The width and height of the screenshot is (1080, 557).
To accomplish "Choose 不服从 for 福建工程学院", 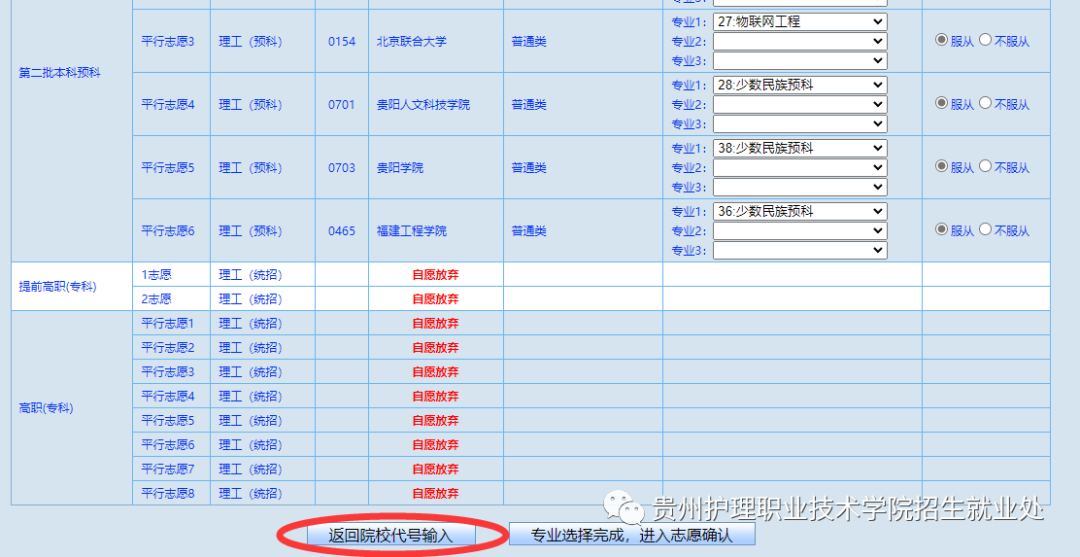I will coord(985,229).
